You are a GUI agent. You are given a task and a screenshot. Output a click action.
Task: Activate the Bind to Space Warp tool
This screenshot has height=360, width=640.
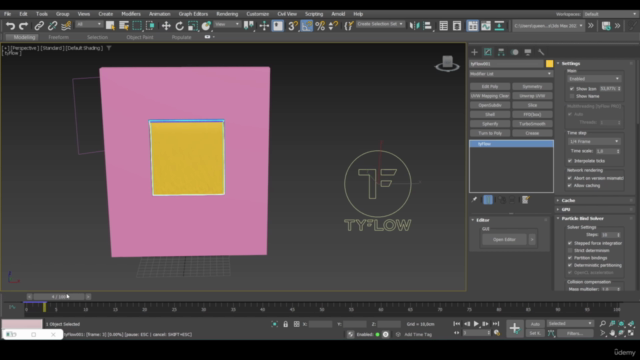click(x=66, y=26)
